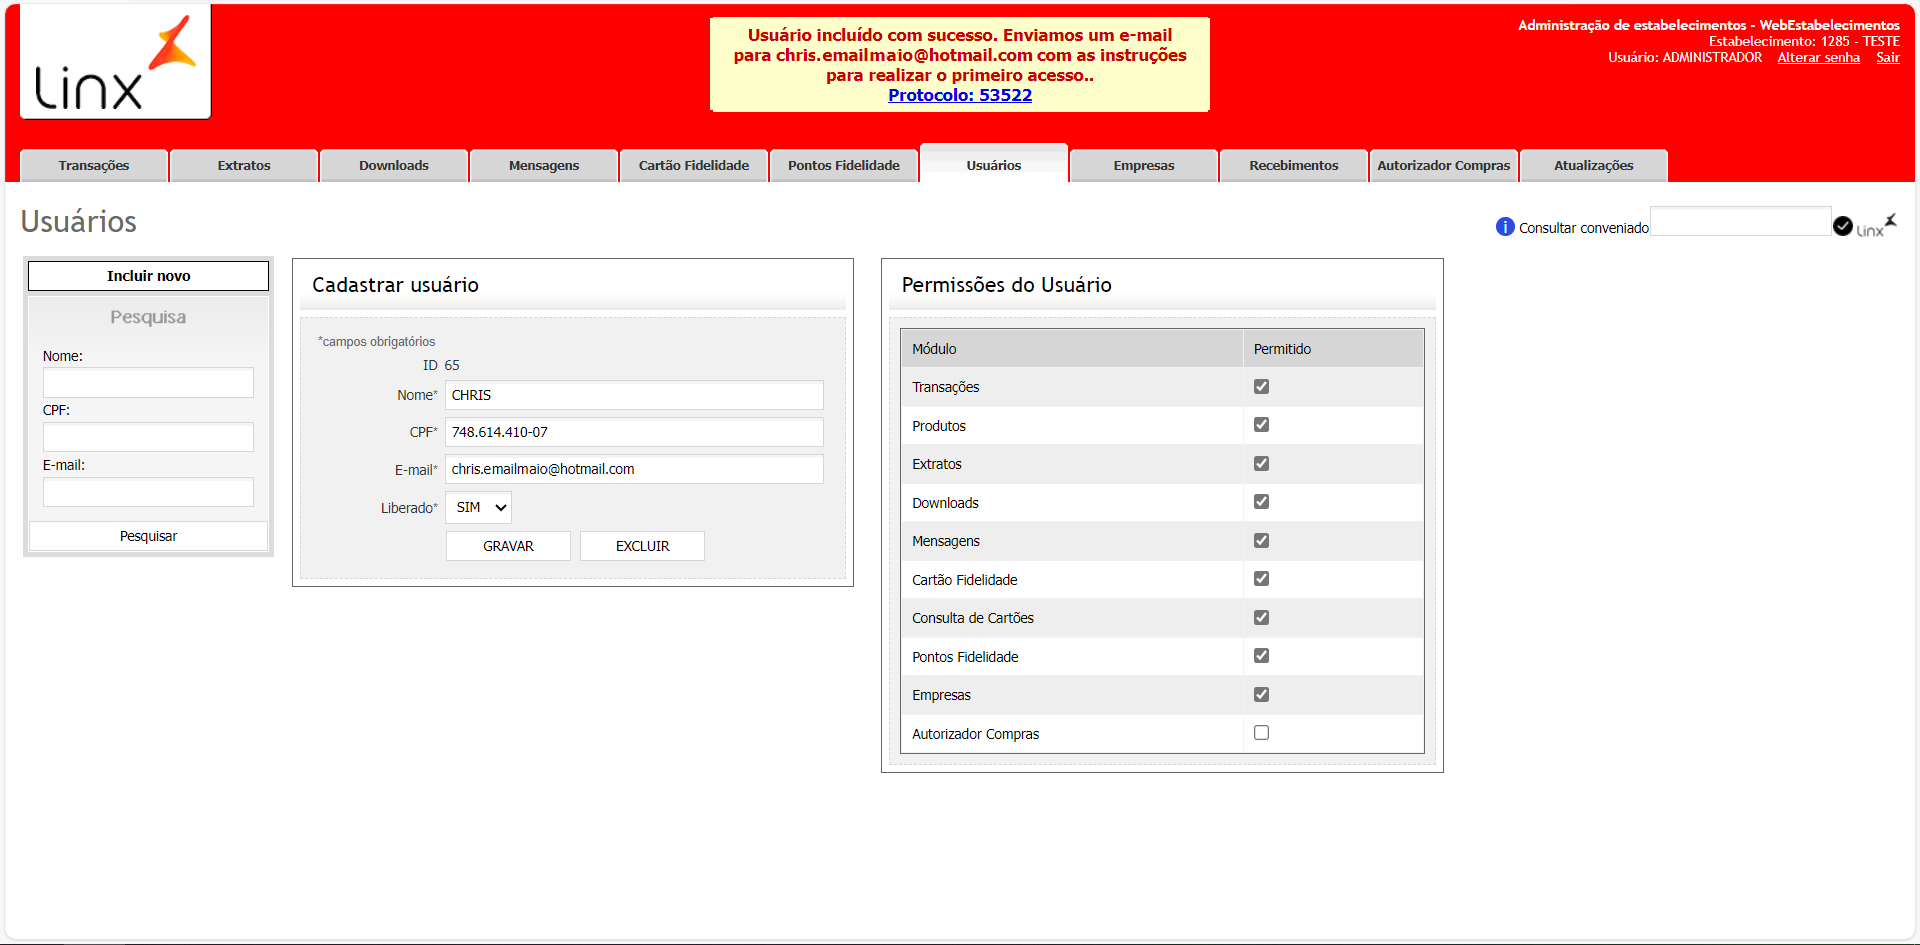Click the Pesquisar button
The height and width of the screenshot is (945, 1920).
[x=148, y=536]
